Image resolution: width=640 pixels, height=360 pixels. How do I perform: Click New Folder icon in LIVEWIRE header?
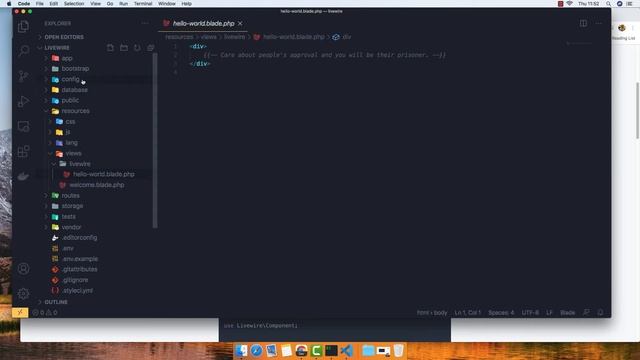pos(124,48)
